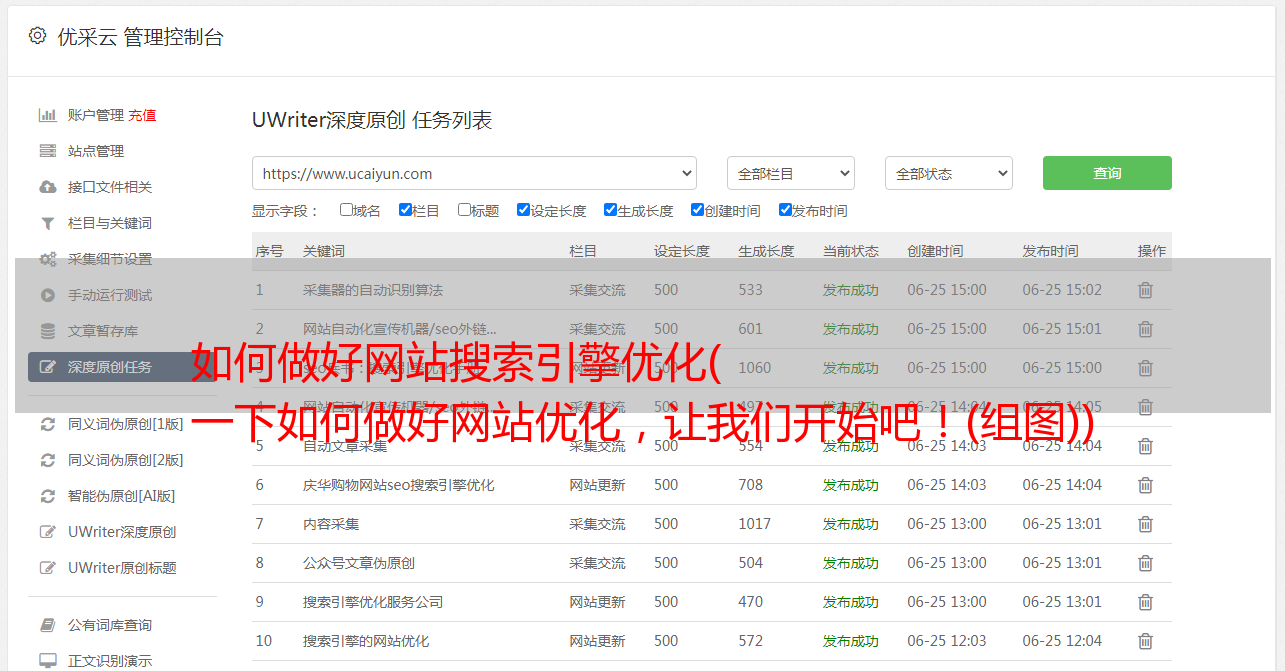Image resolution: width=1285 pixels, height=671 pixels.
Task: Click the 手动运行测试 play icon
Action: [x=47, y=295]
